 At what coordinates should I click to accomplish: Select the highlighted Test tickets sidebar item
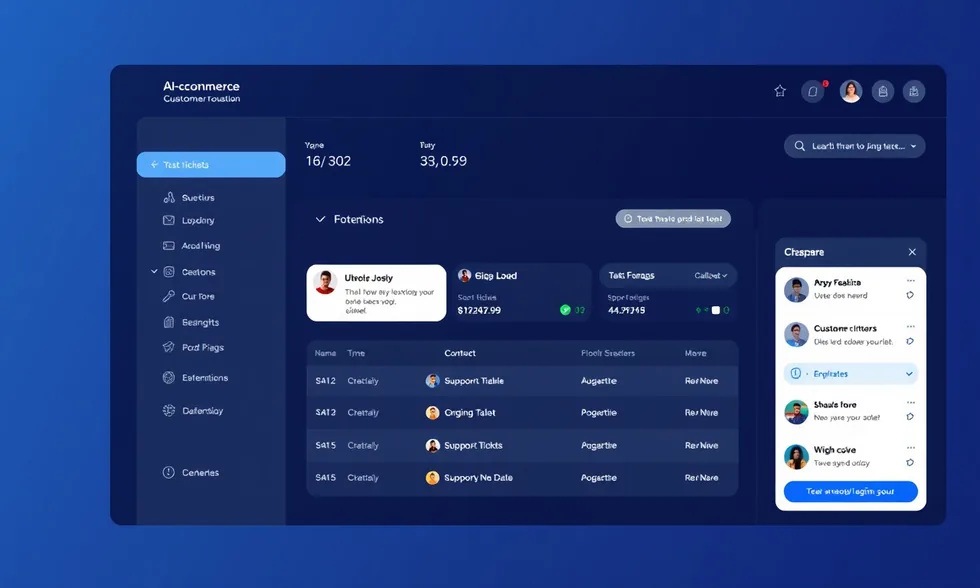point(211,165)
